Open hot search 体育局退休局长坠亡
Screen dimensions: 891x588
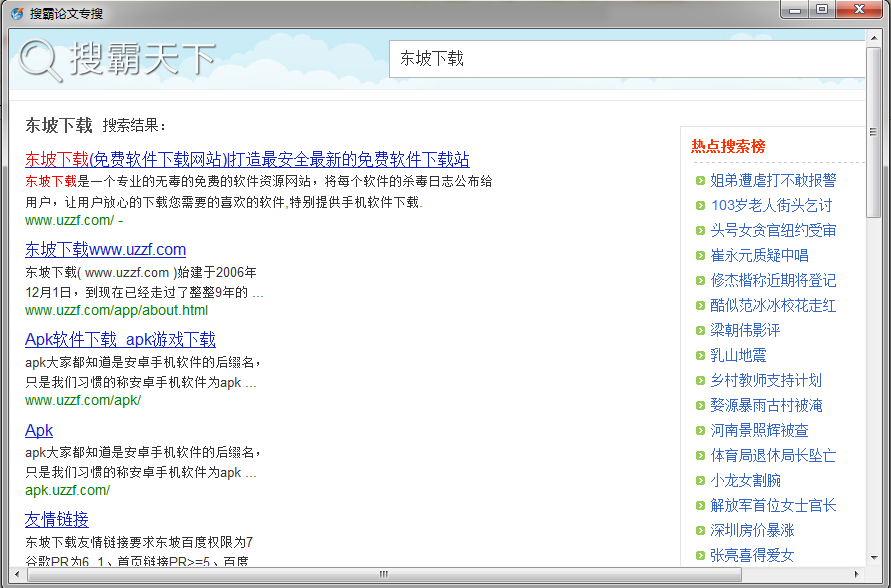coord(773,456)
